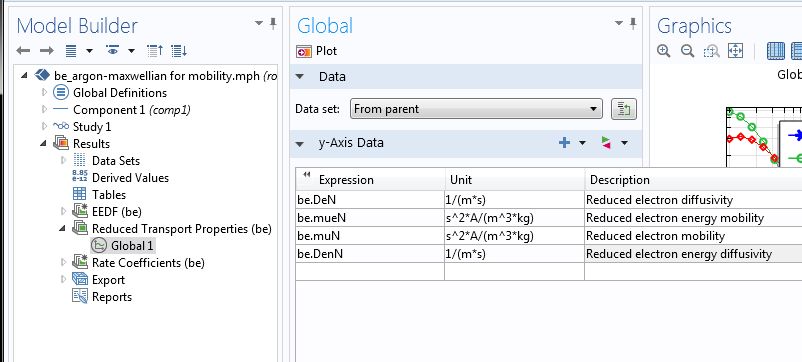Open the Data set From parent dropdown

pos(475,109)
